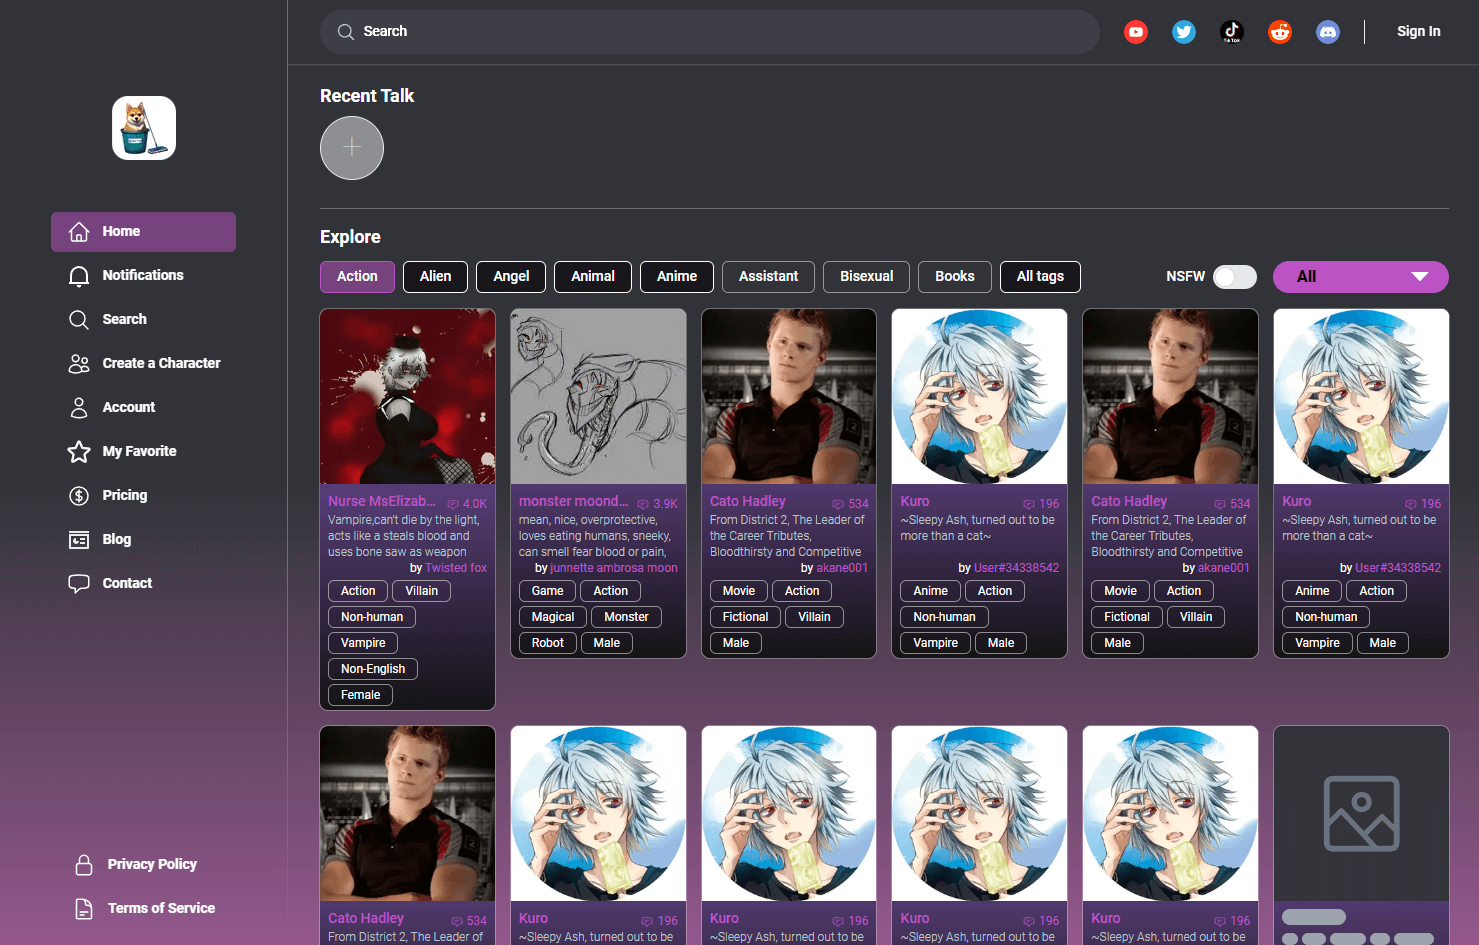Click the Sign In button

coord(1418,32)
